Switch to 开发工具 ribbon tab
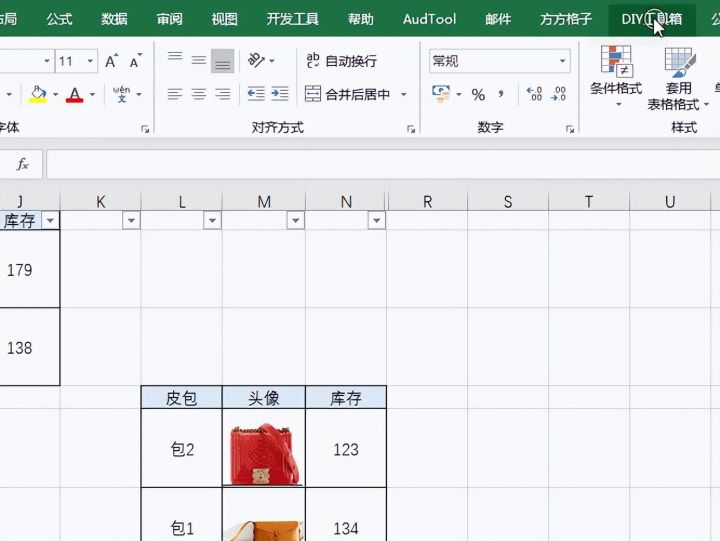 (292, 19)
